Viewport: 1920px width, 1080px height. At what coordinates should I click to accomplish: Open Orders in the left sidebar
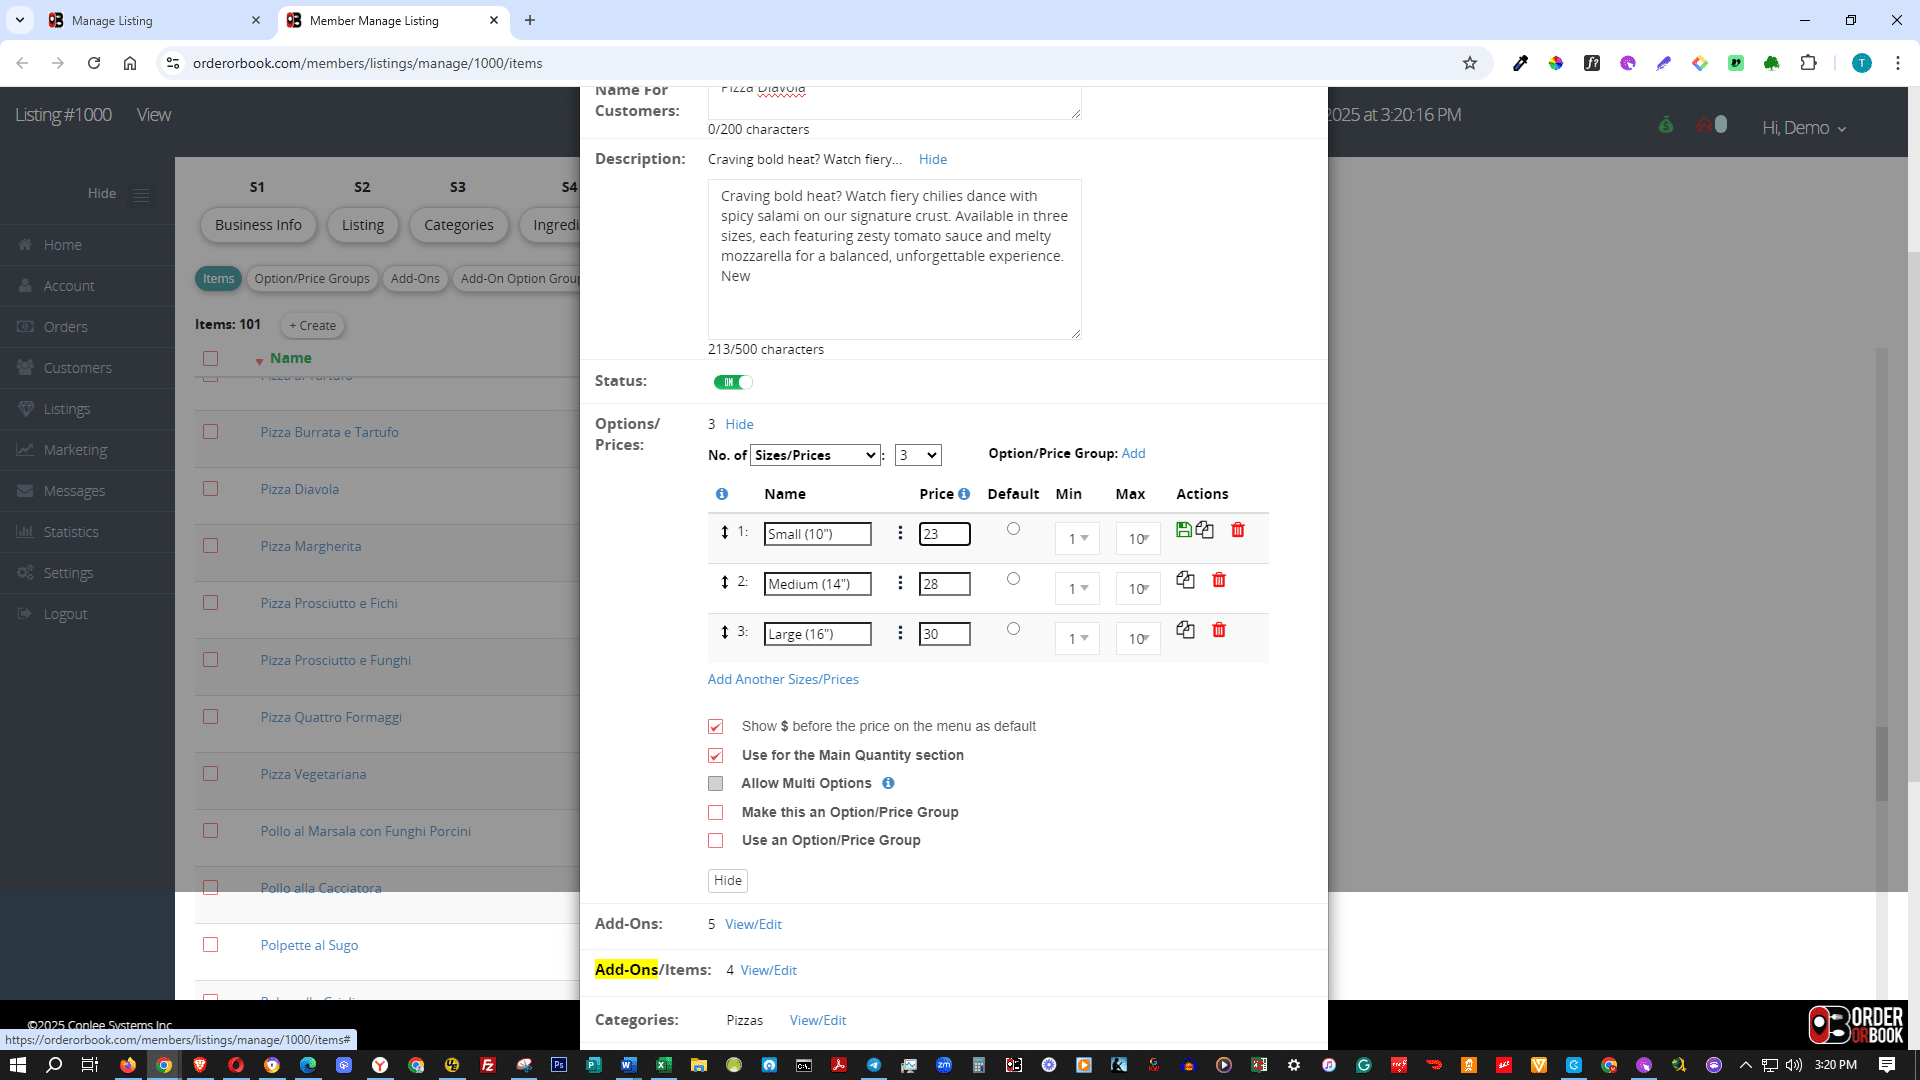(x=65, y=327)
